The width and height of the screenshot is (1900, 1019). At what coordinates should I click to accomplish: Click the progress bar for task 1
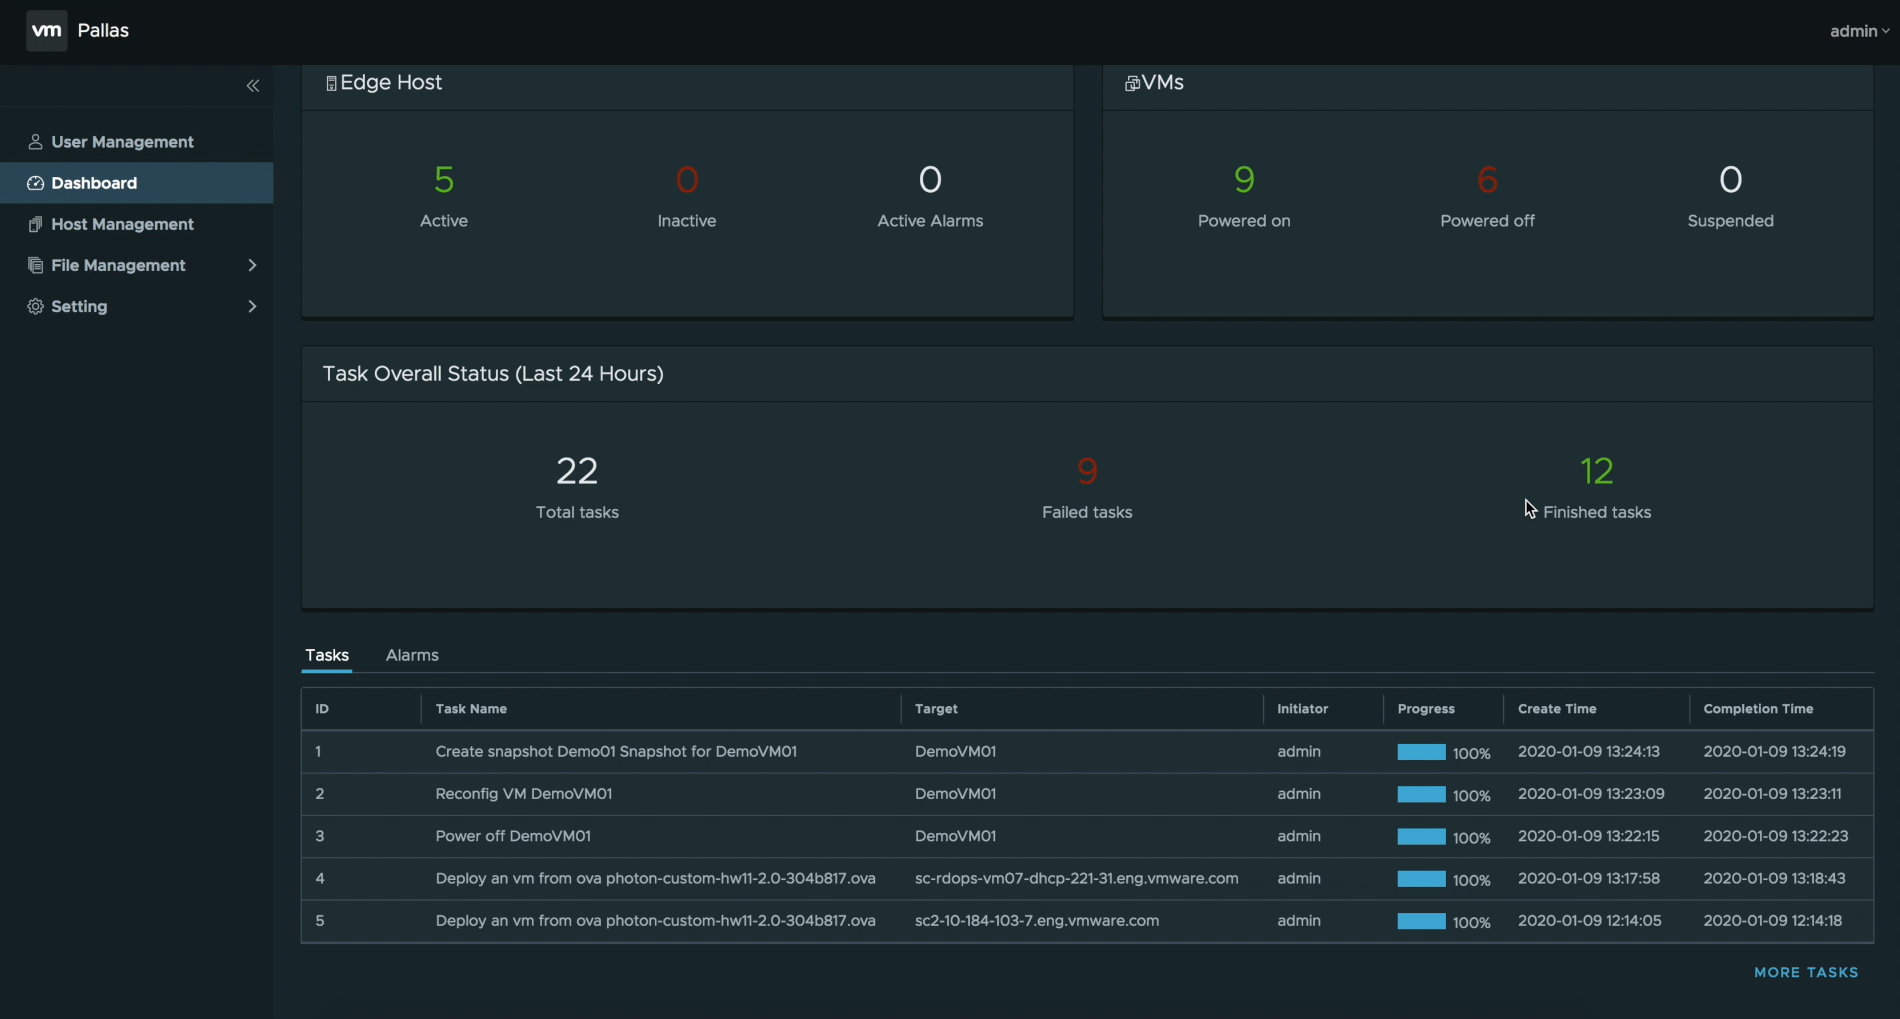[1421, 752]
